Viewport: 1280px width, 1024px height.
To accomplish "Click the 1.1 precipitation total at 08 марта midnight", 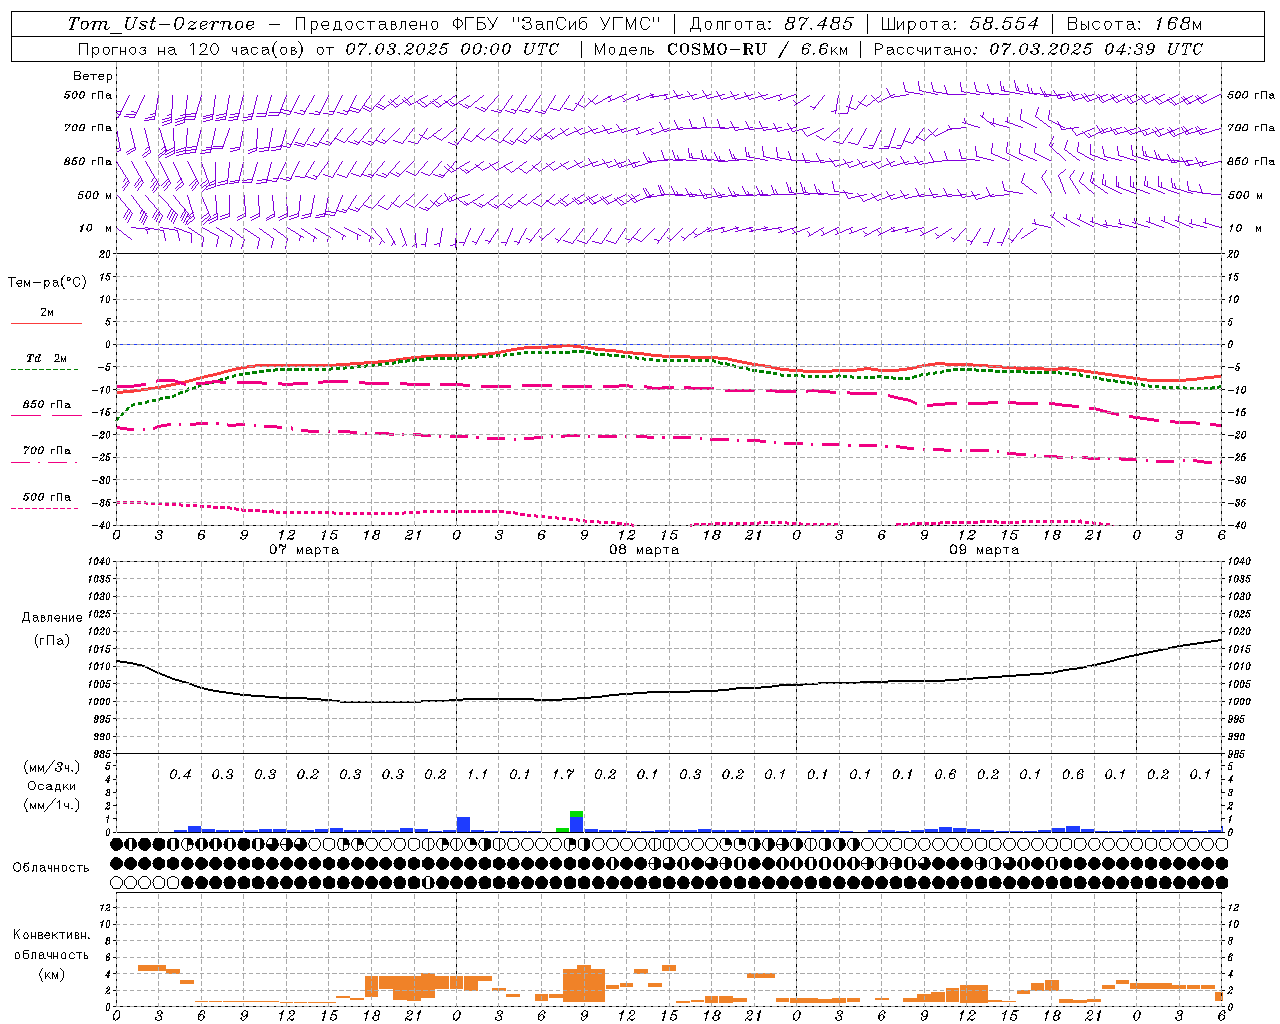I will [478, 774].
